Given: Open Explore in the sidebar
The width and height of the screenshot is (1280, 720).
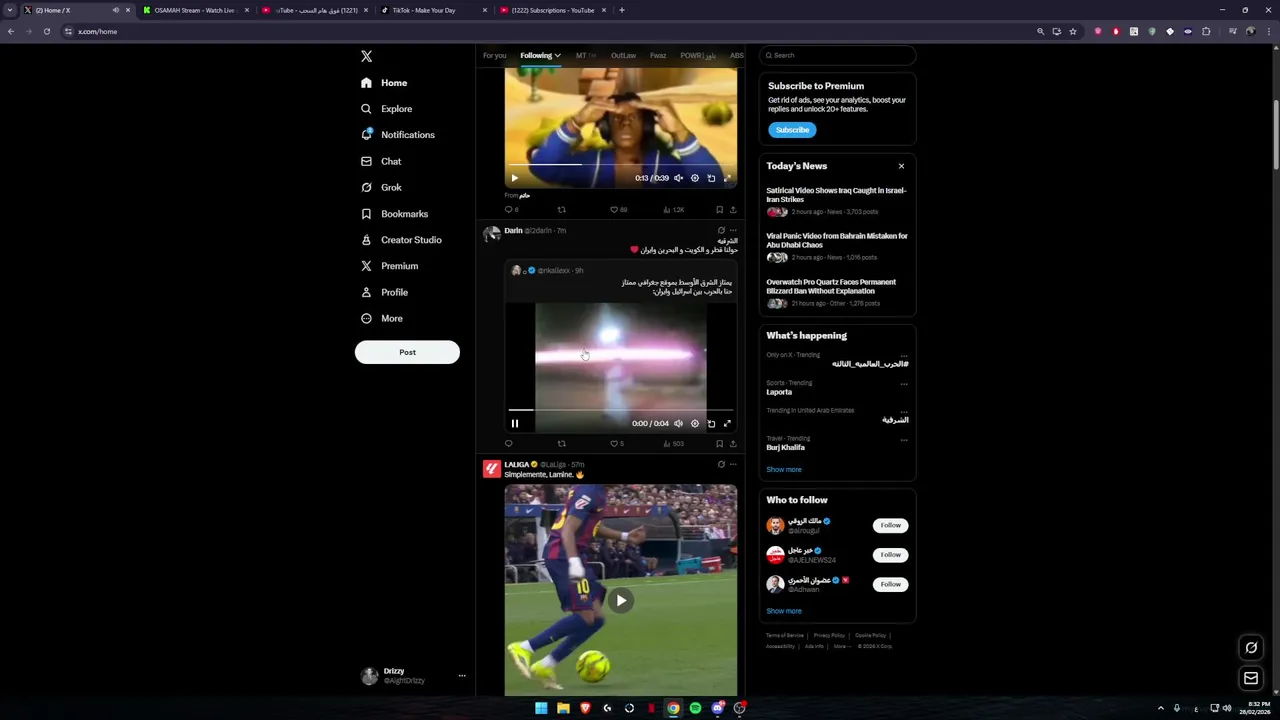Looking at the screenshot, I should tap(386, 109).
